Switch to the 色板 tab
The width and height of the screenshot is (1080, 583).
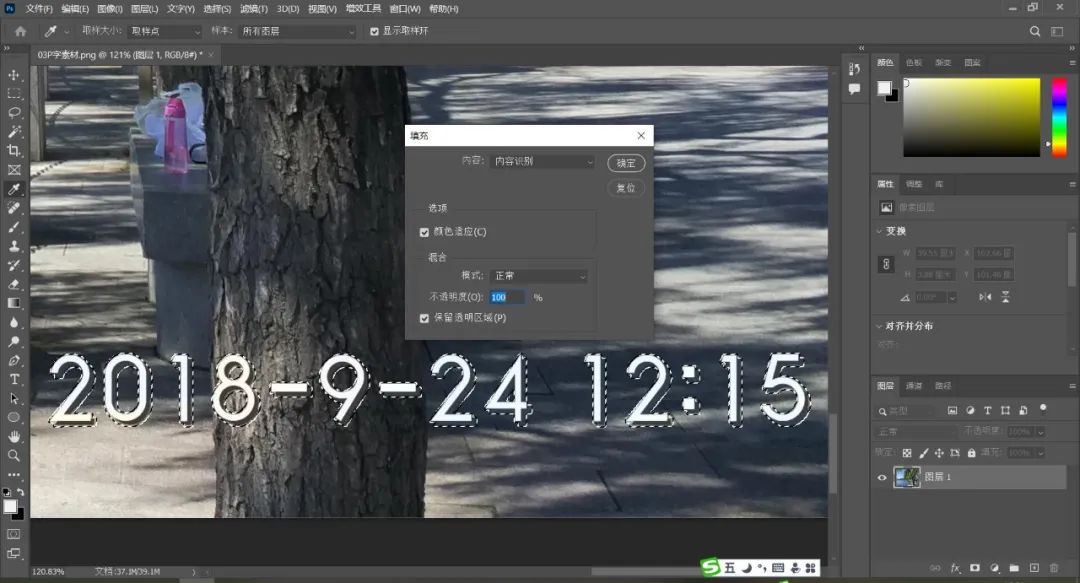click(x=914, y=62)
